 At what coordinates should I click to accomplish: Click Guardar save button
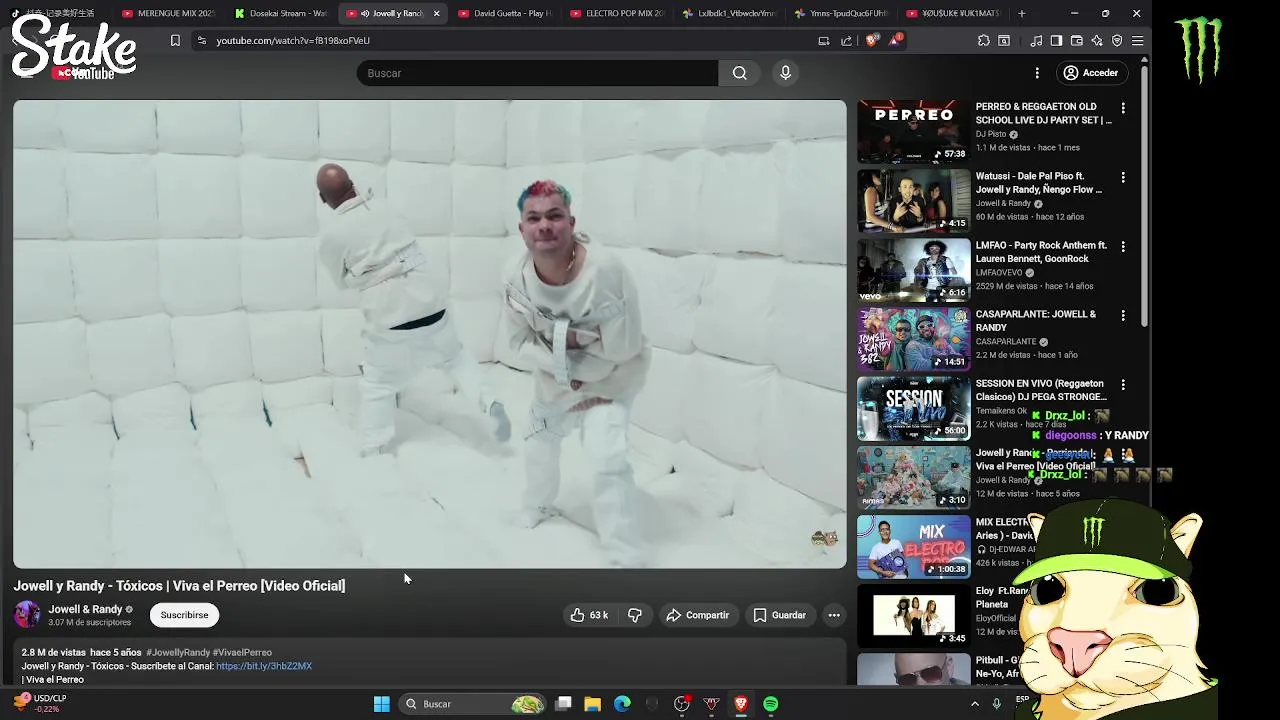[x=779, y=615]
